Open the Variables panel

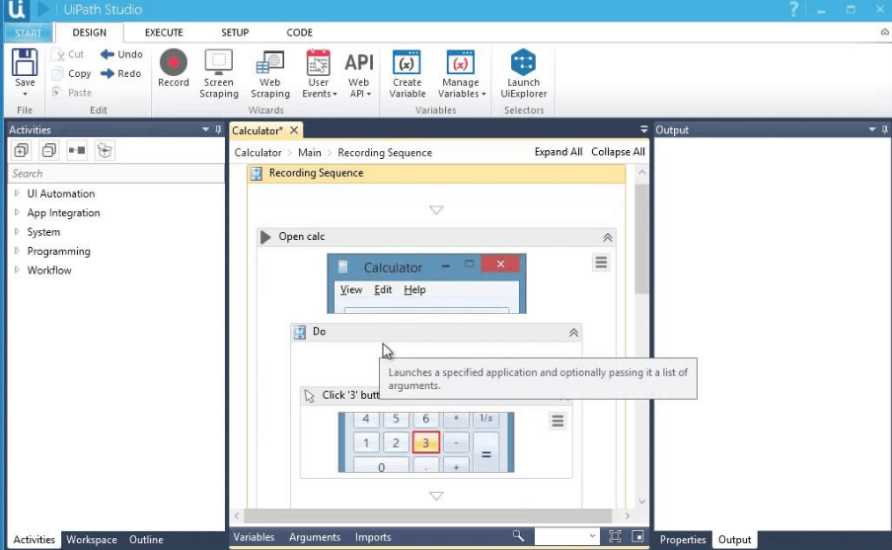tap(254, 537)
